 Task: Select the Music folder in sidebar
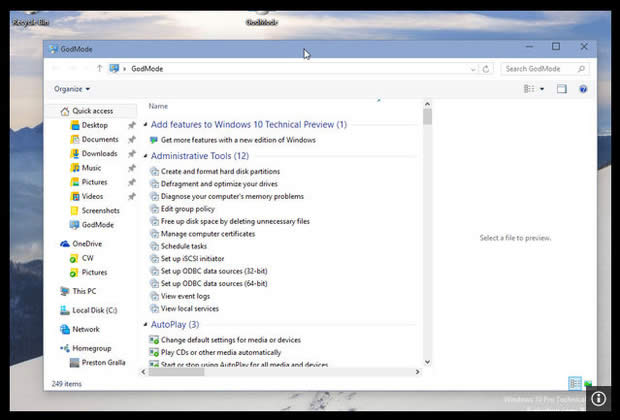tap(91, 168)
